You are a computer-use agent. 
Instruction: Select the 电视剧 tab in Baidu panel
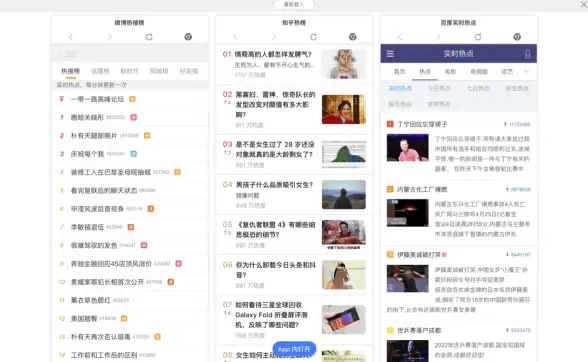click(x=479, y=71)
